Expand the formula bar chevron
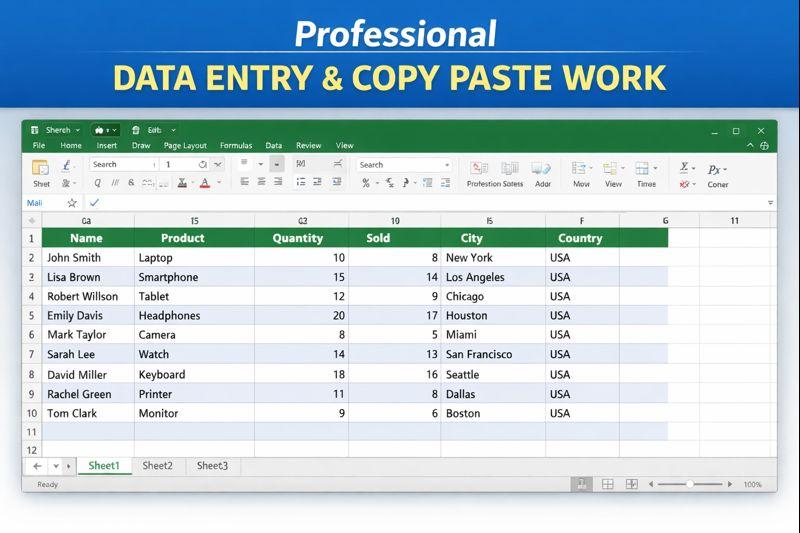The image size is (800, 533). click(770, 203)
